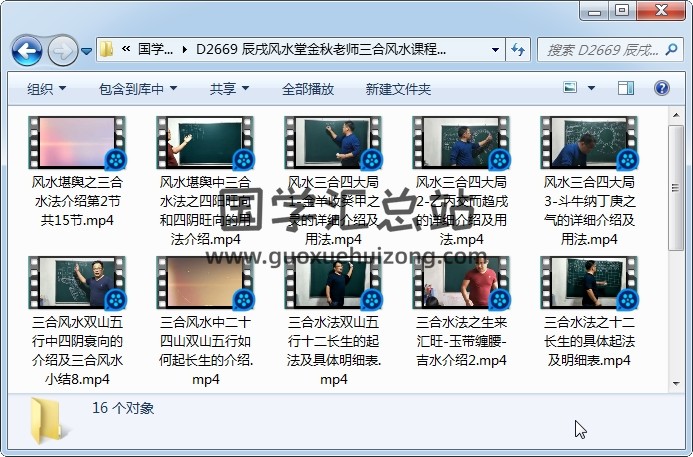
Task: Select thumbnail 风水三合四大局2-乙丙交而趋戌
Action: [461, 143]
